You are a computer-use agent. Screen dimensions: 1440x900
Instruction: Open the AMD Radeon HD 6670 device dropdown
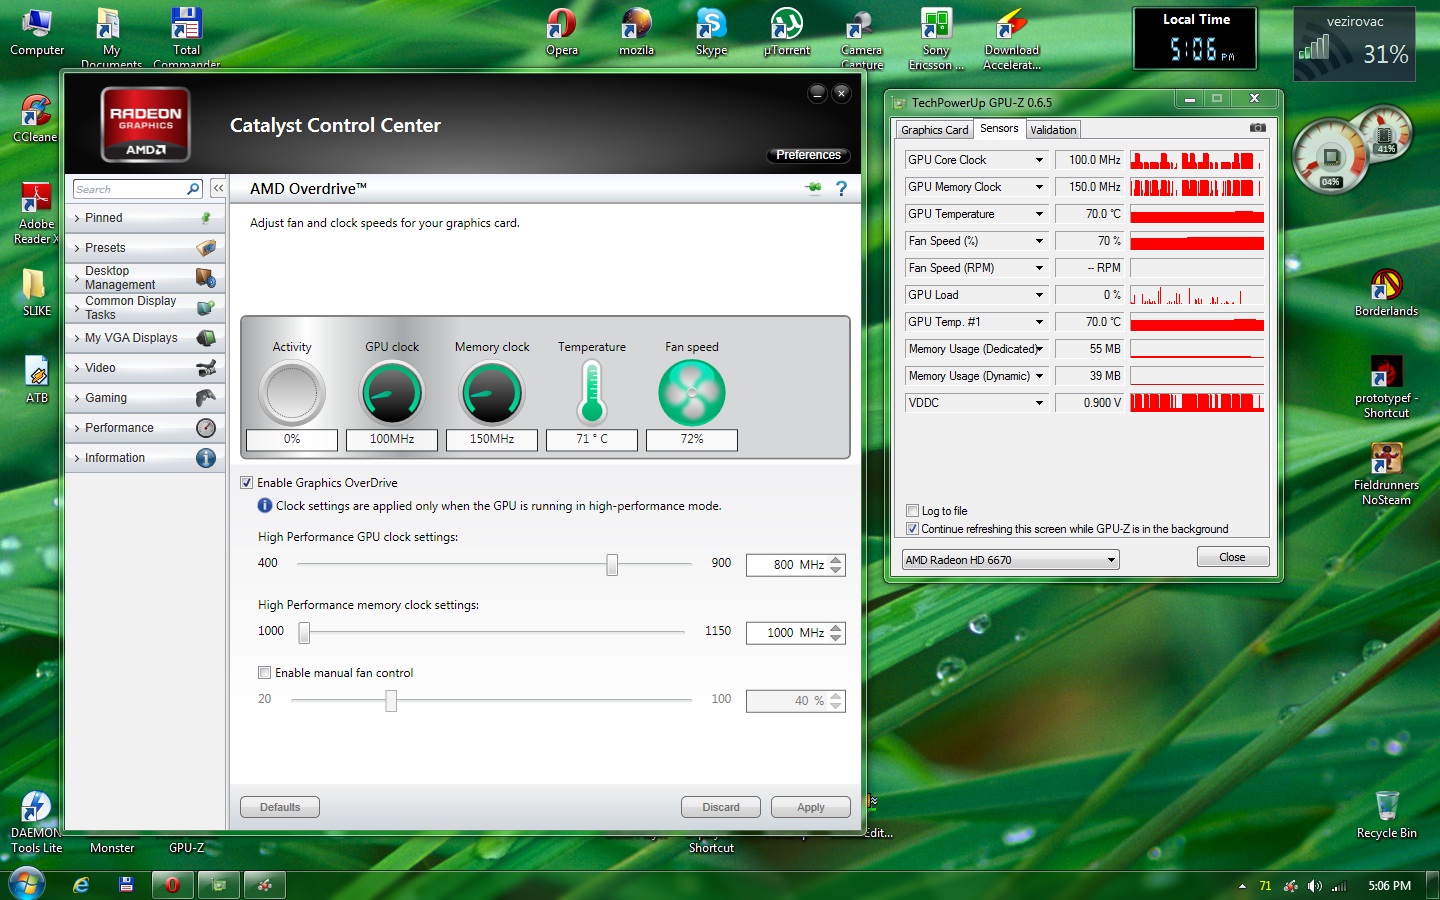1111,560
